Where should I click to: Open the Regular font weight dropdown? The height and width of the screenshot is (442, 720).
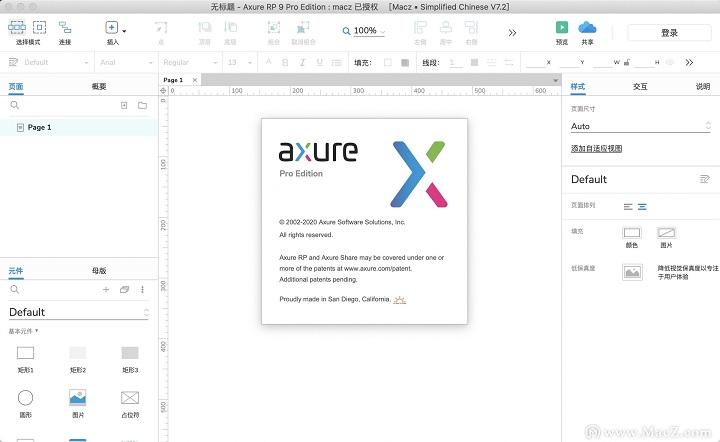(x=190, y=62)
